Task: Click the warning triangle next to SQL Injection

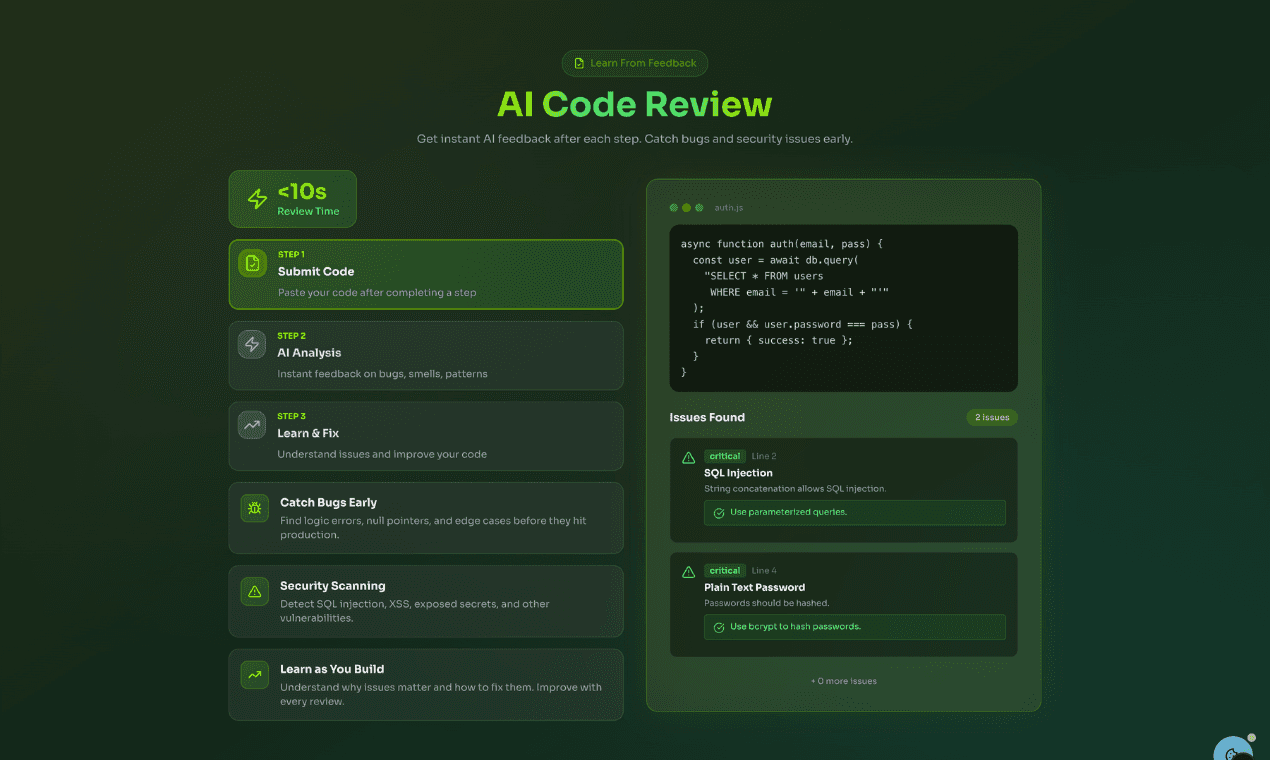Action: point(688,458)
